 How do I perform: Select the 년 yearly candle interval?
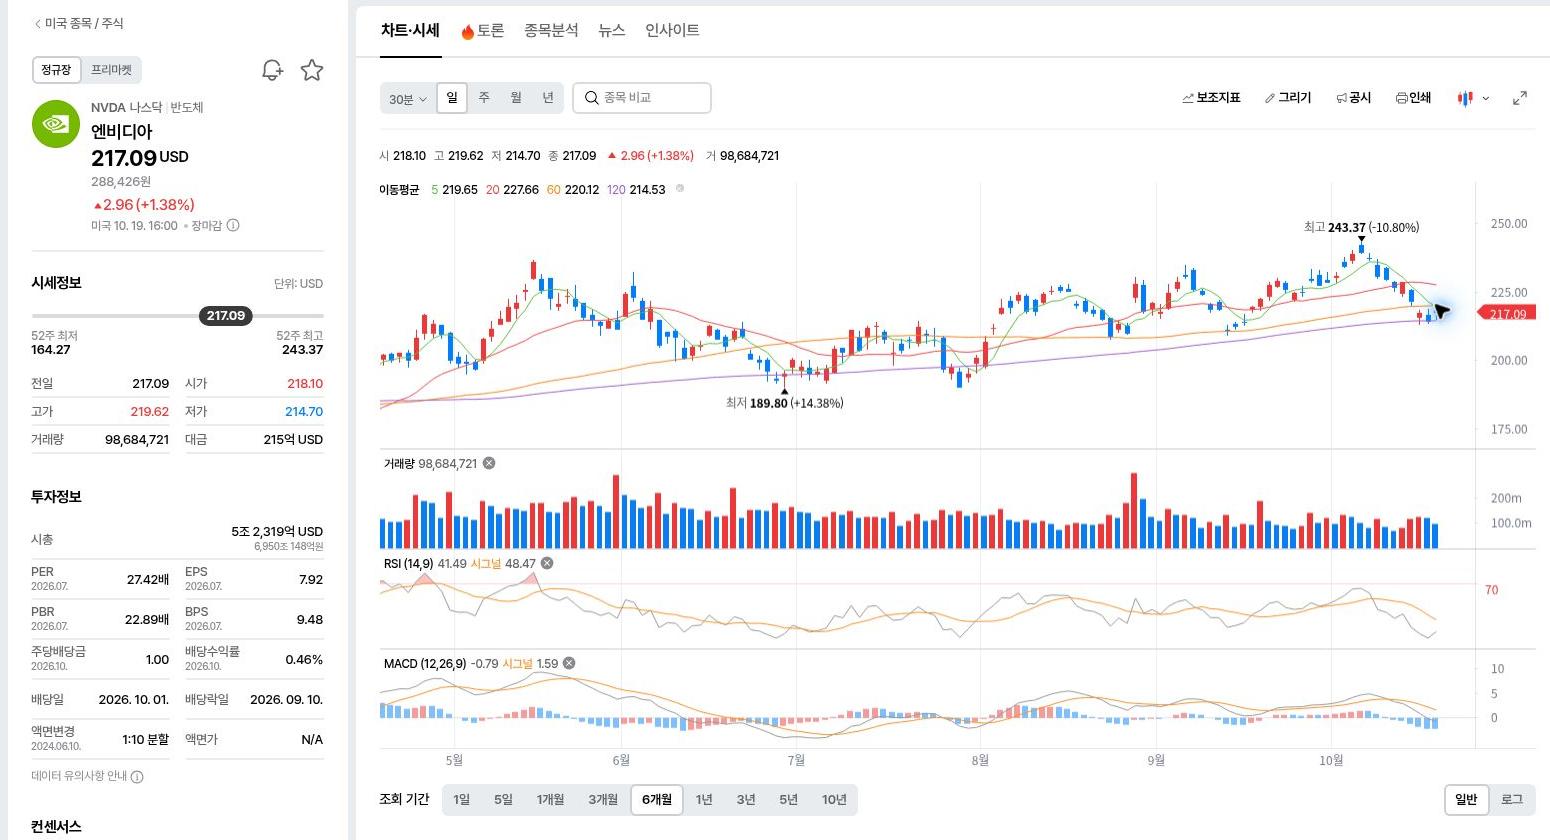(x=548, y=98)
